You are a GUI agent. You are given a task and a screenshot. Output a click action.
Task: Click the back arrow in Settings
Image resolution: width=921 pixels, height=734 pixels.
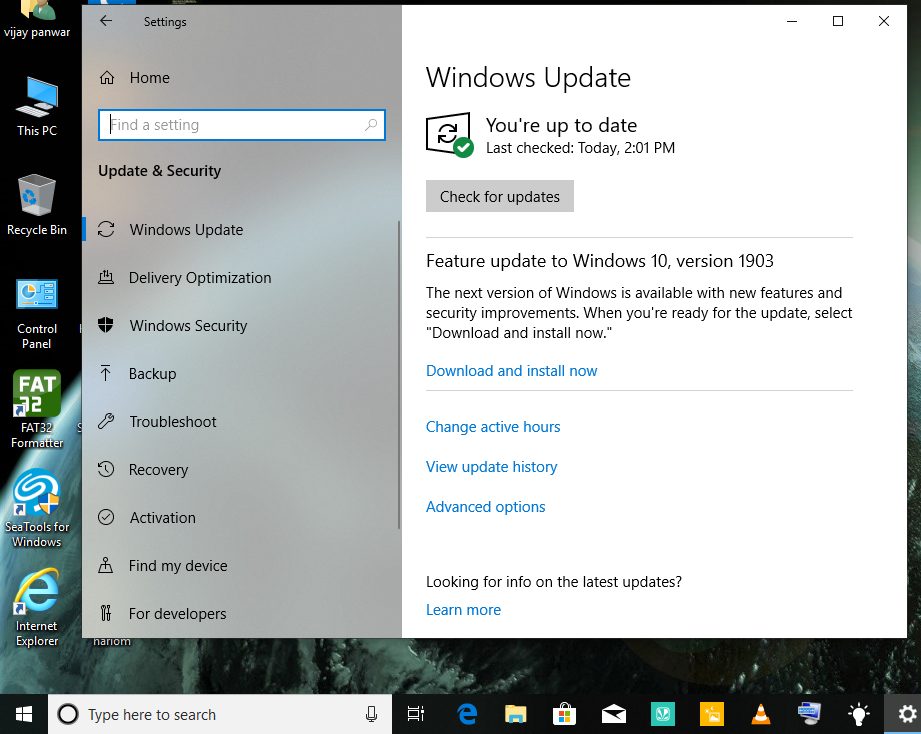click(x=106, y=21)
